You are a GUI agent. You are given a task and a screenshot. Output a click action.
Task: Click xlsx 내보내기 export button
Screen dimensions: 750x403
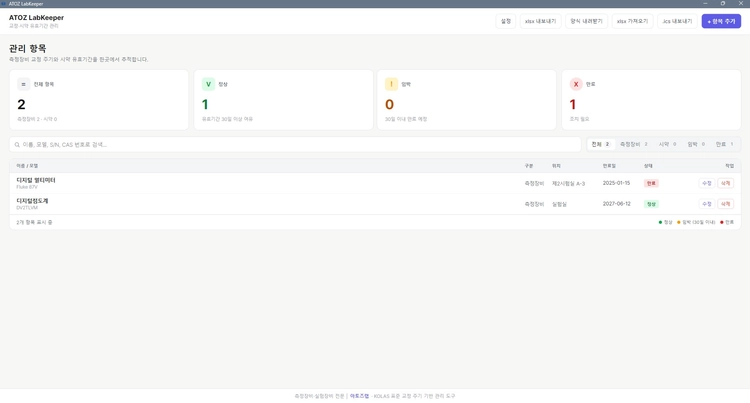point(540,21)
